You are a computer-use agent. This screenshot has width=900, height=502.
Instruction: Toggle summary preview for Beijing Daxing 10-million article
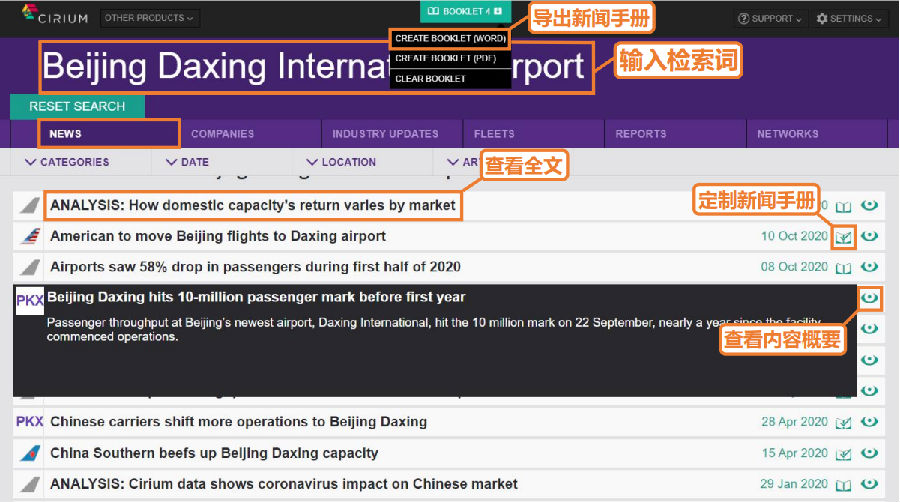click(x=870, y=298)
